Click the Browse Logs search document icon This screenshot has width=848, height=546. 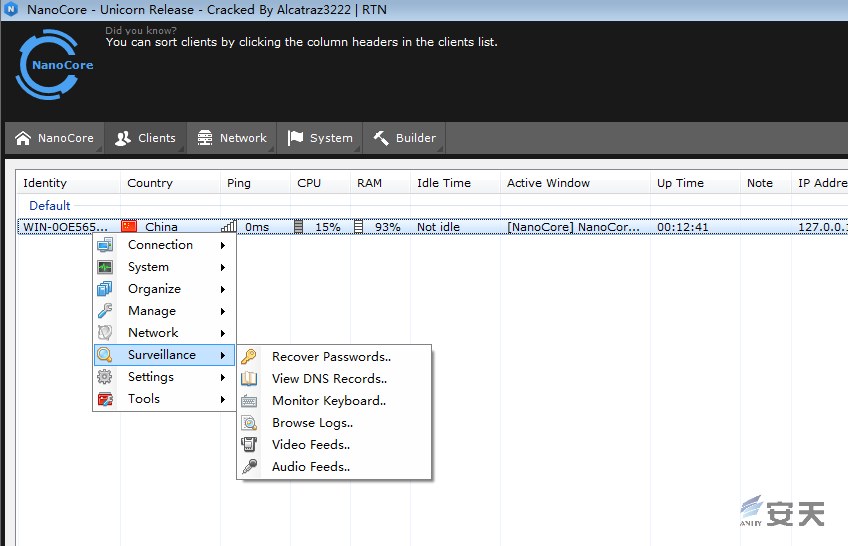coord(249,423)
